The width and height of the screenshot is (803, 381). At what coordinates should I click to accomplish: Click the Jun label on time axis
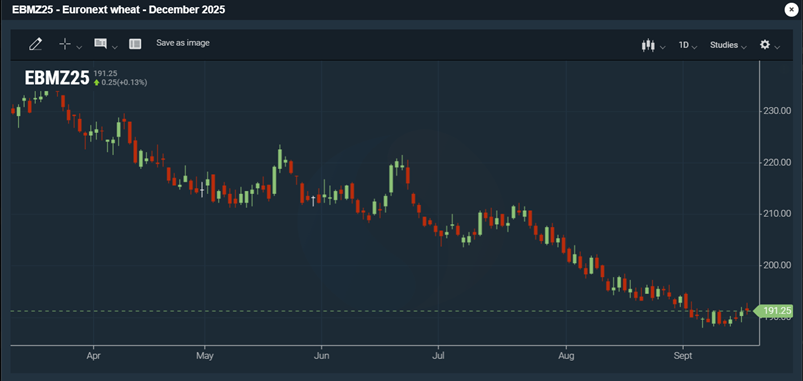[x=321, y=355]
